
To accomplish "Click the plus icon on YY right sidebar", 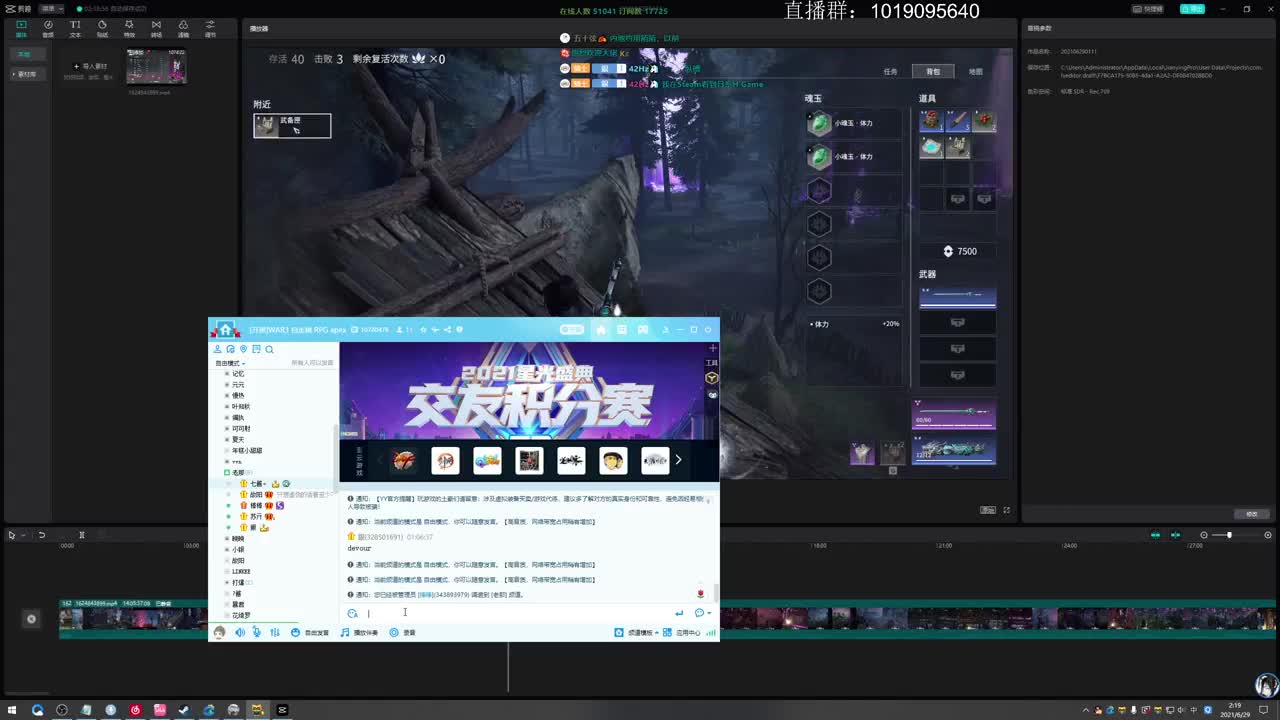I will point(712,348).
